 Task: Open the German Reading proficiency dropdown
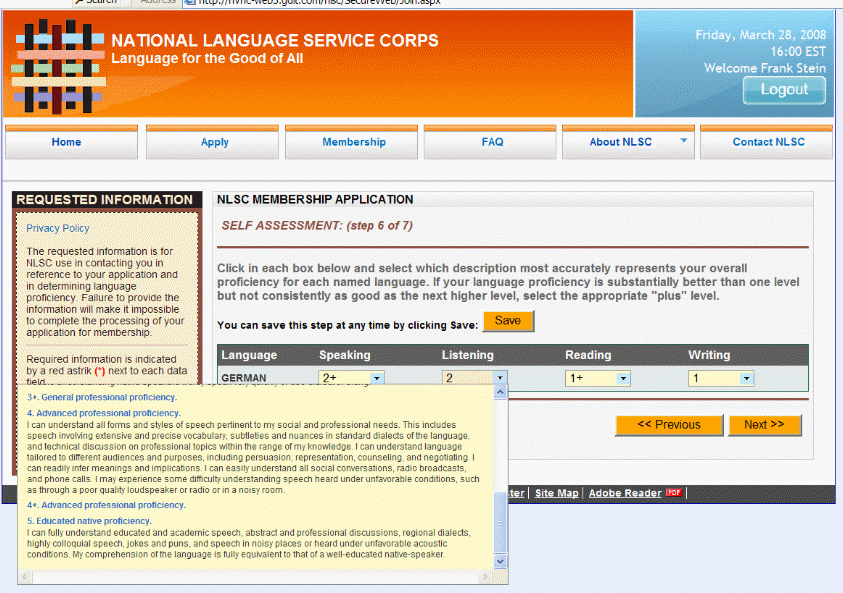click(x=597, y=378)
